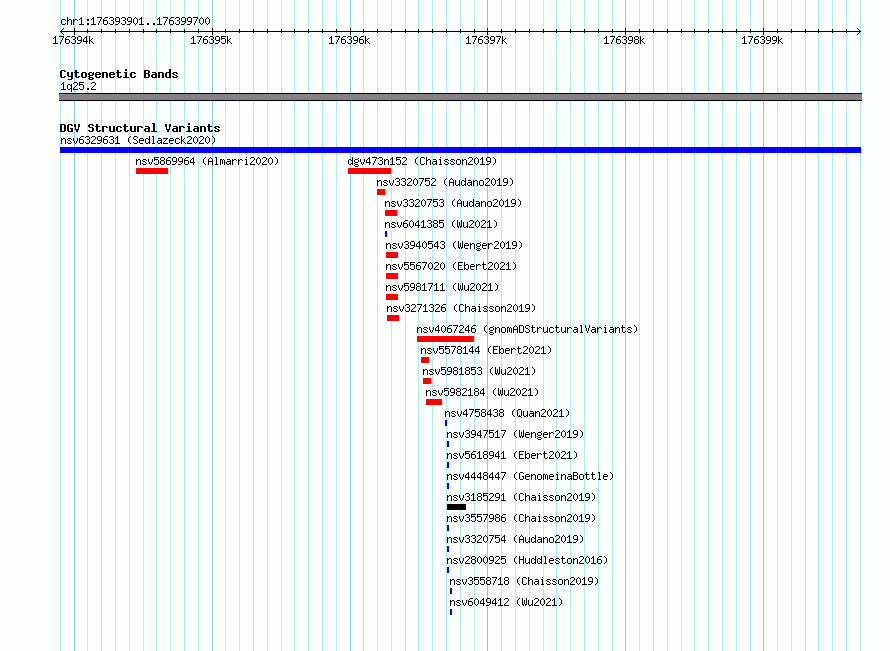Select the long blue nsv6329631 variant bar
Viewport: 890px width, 651px height.
click(x=460, y=150)
